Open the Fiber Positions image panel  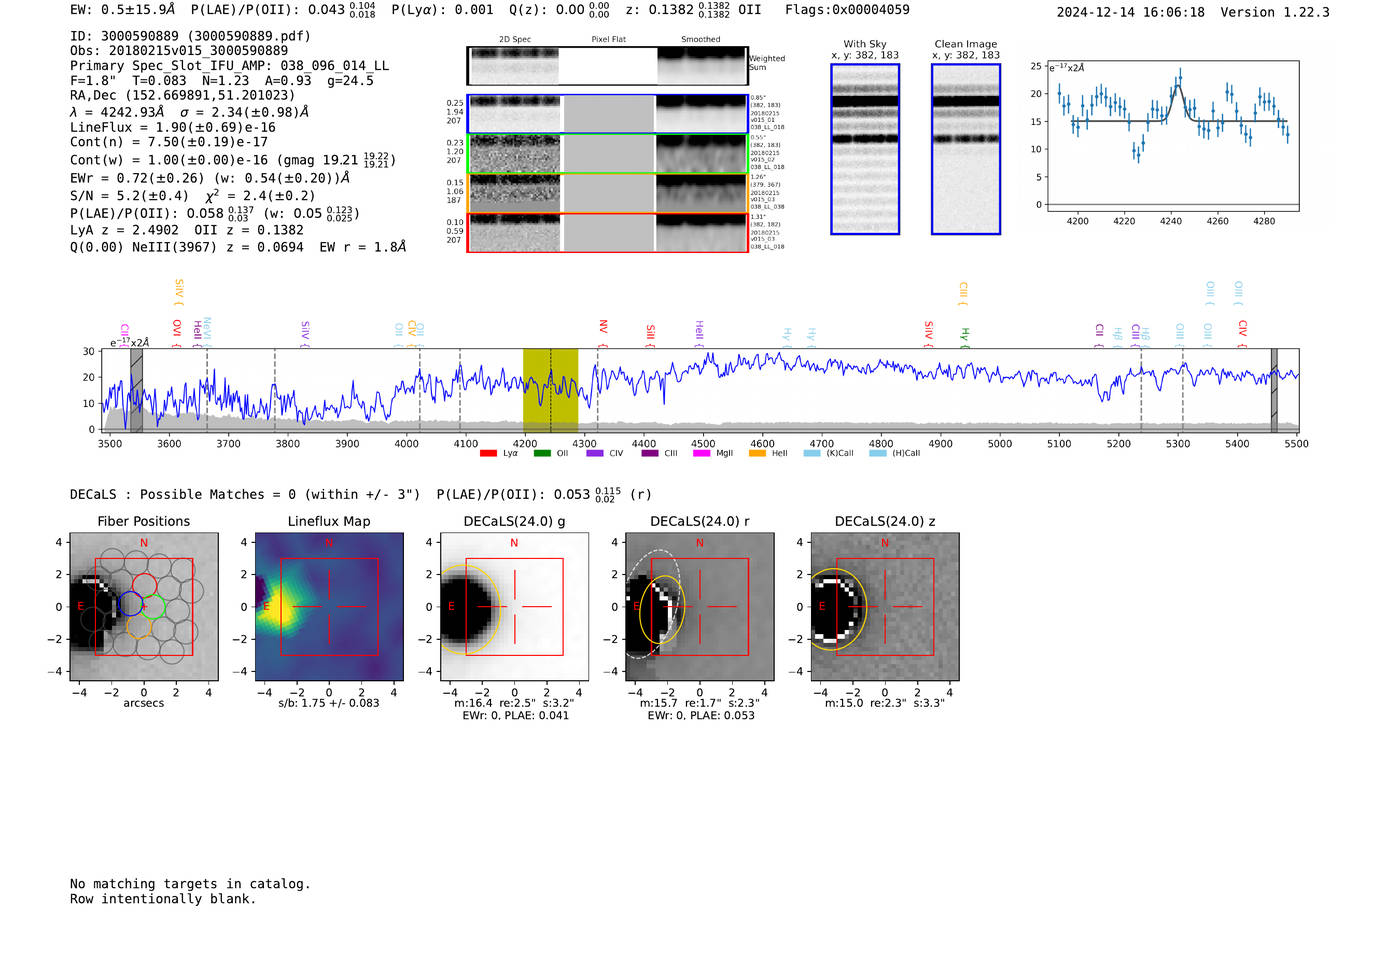144,606
